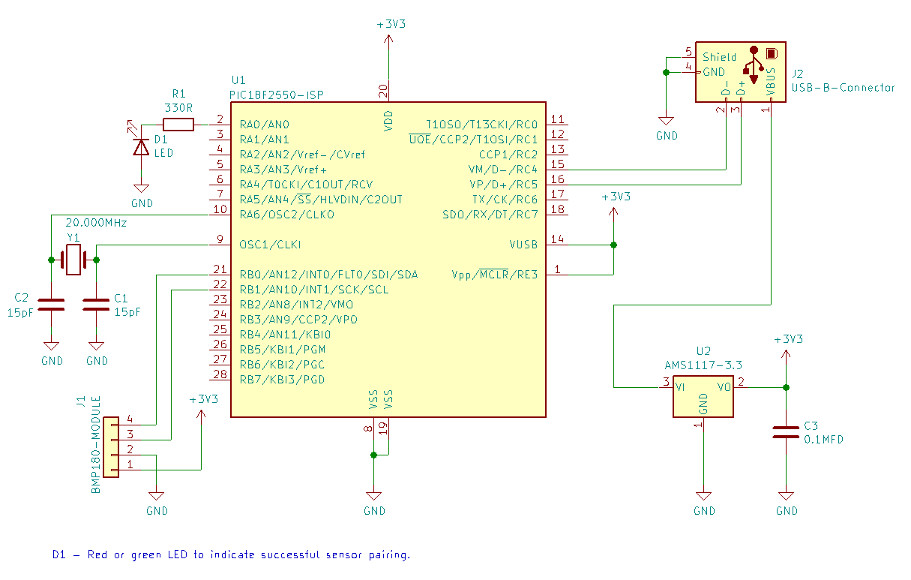Click the Vpp/MCLR/RE3 pin label

coord(495,274)
